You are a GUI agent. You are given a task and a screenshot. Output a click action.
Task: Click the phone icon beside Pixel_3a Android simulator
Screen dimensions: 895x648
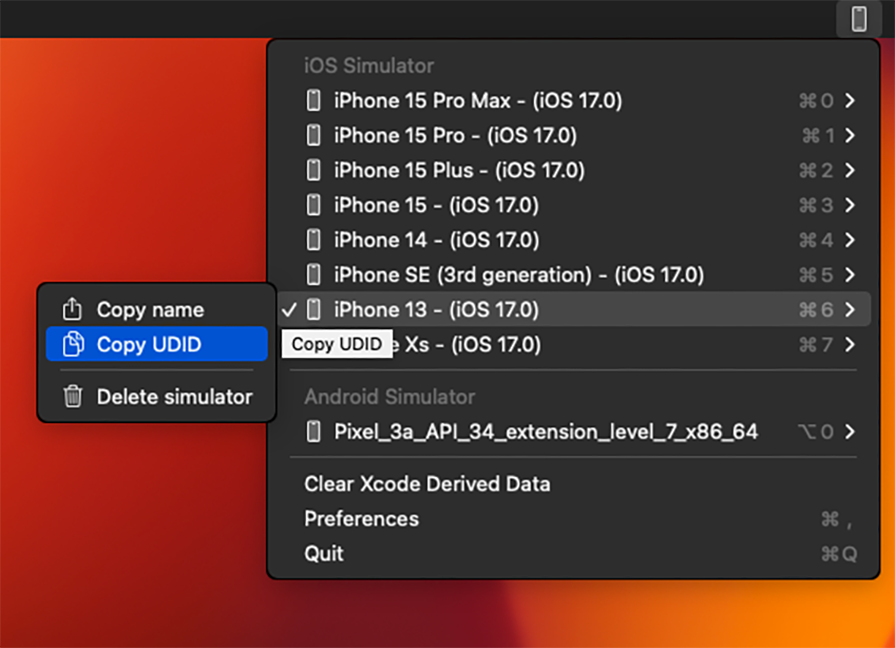[x=315, y=431]
